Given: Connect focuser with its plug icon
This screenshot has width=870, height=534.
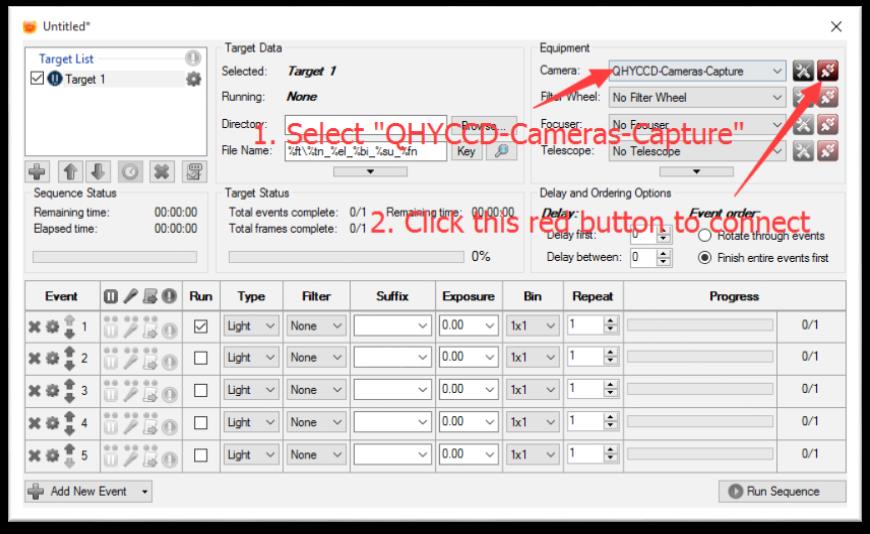Looking at the screenshot, I should point(827,124).
